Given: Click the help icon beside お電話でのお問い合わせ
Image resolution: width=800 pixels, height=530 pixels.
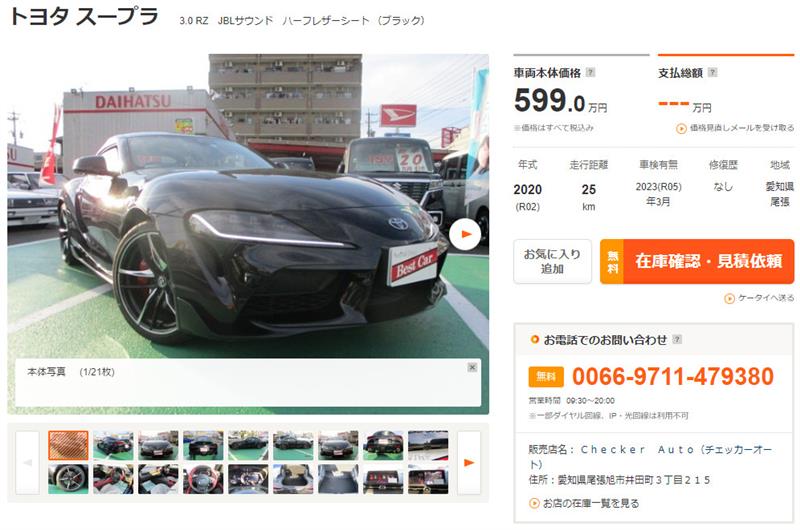Looking at the screenshot, I should [x=677, y=339].
